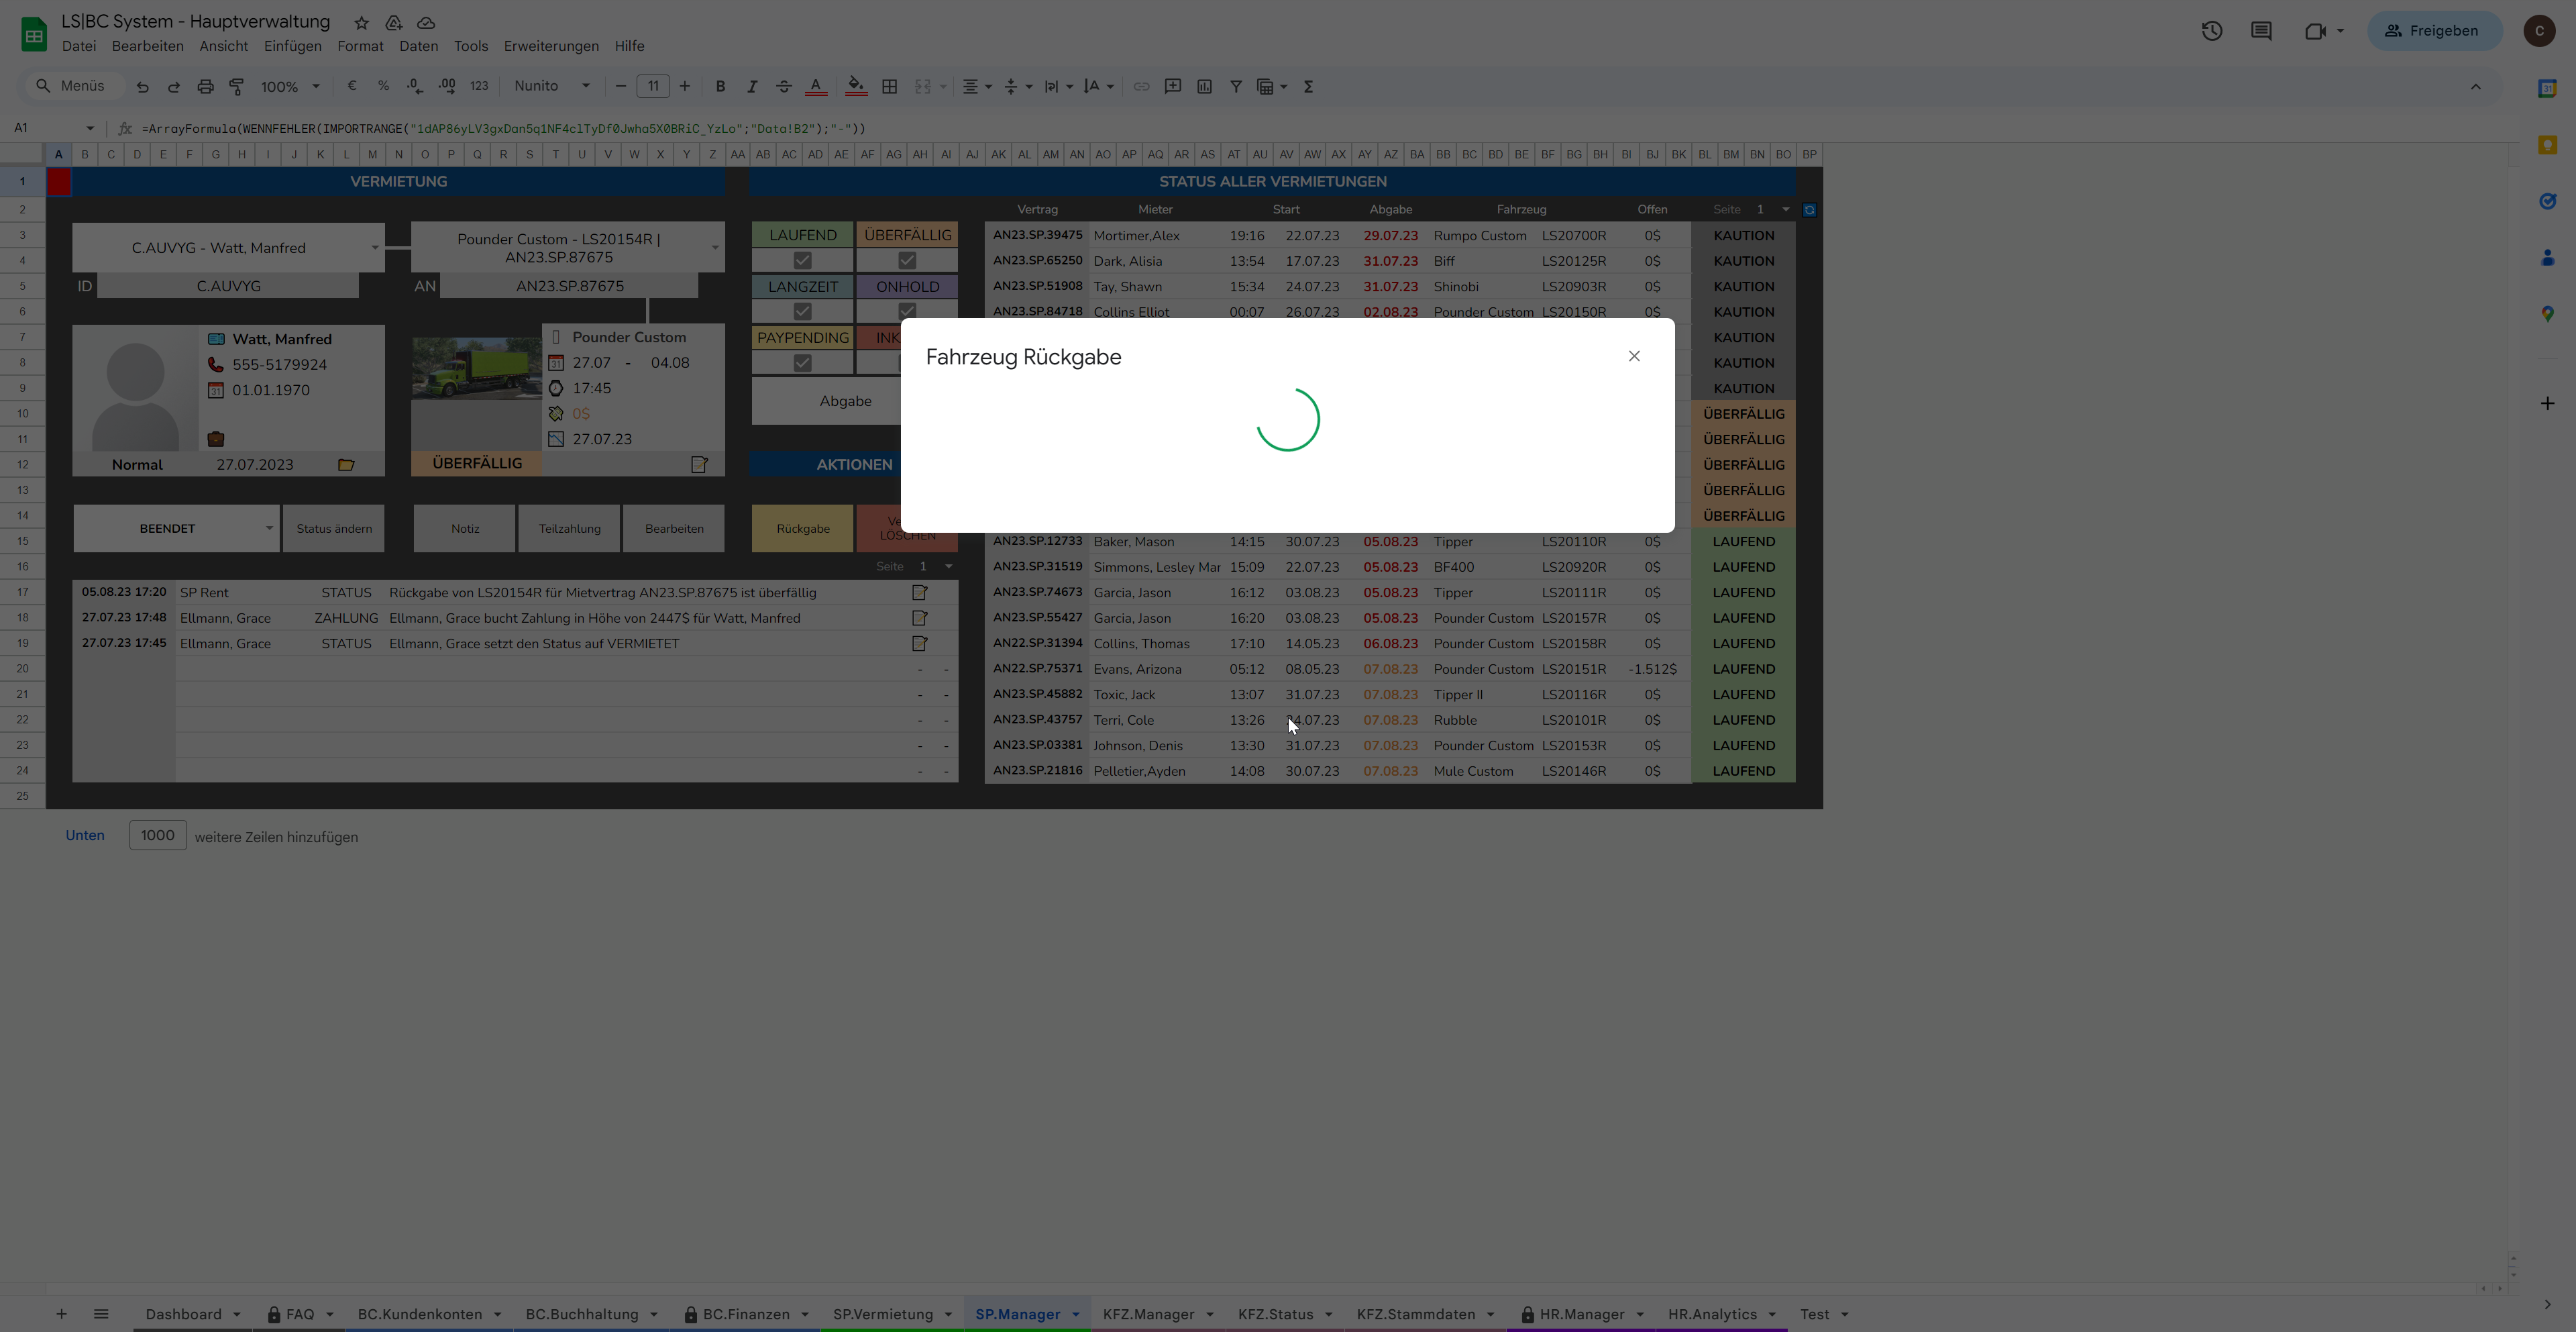The height and width of the screenshot is (1332, 2576).
Task: Toggle italic formatting
Action: [752, 86]
